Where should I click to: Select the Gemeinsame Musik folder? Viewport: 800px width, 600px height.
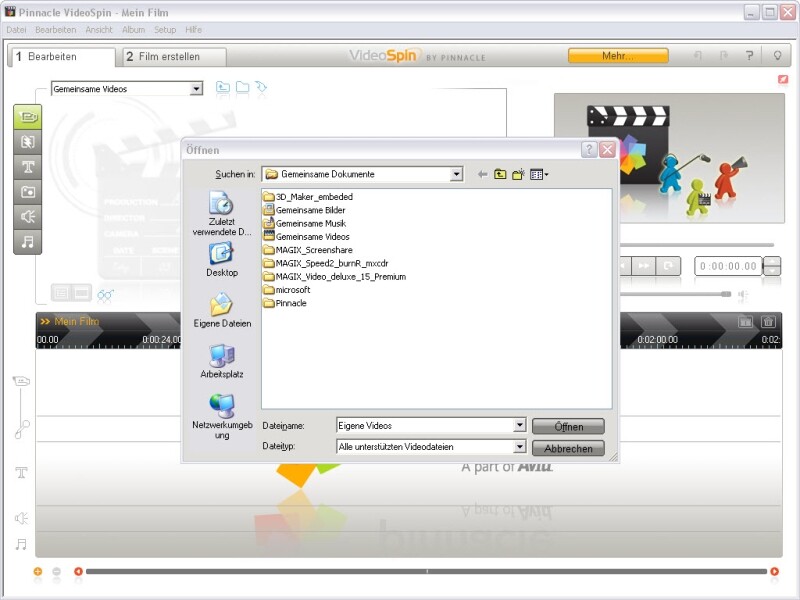tap(305, 223)
